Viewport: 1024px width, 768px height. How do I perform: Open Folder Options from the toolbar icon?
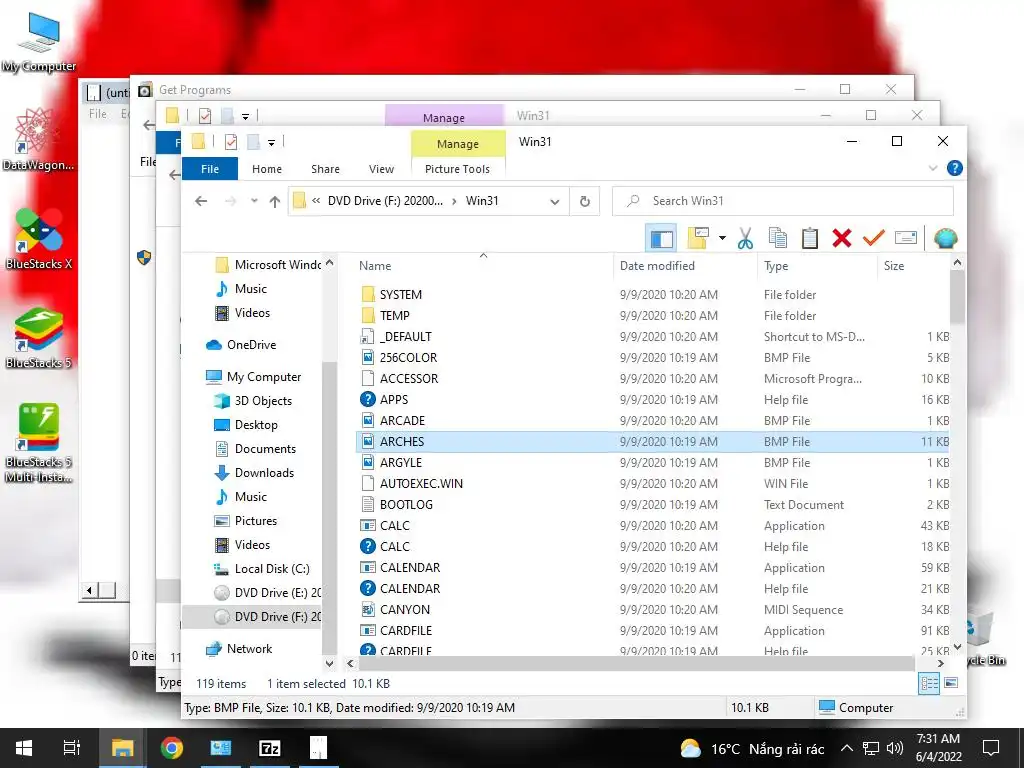pyautogui.click(x=697, y=238)
